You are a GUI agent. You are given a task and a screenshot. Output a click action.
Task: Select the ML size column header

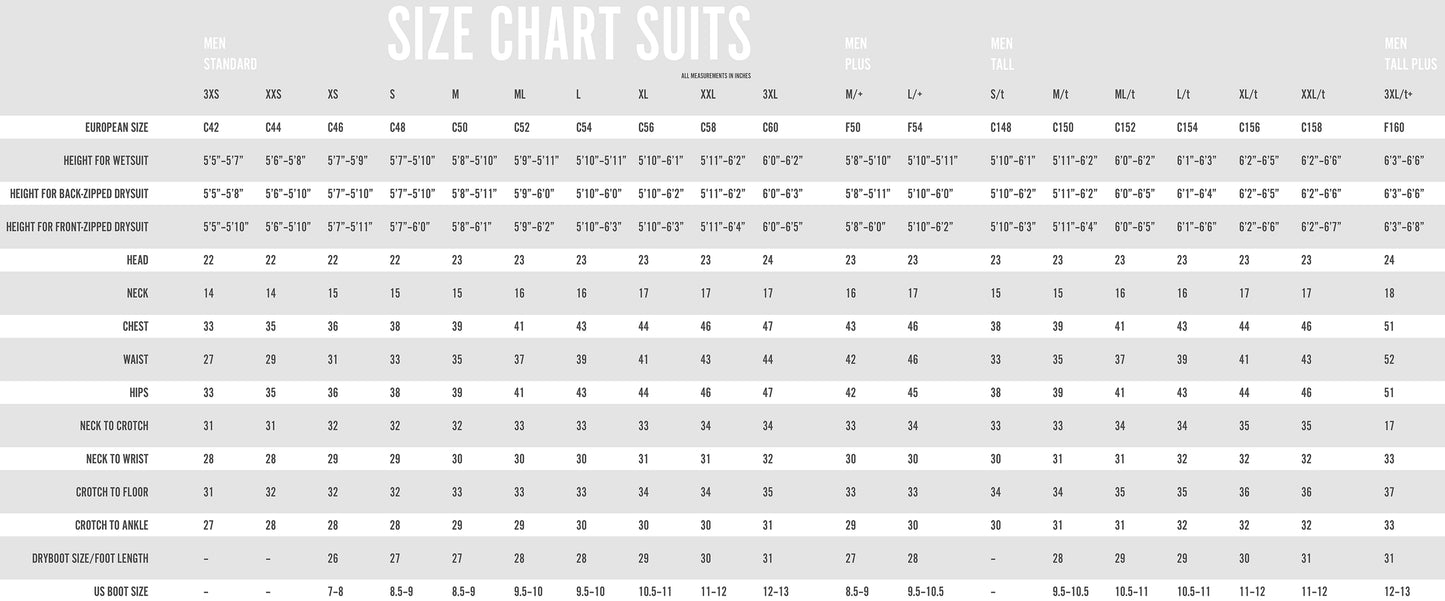coord(519,95)
